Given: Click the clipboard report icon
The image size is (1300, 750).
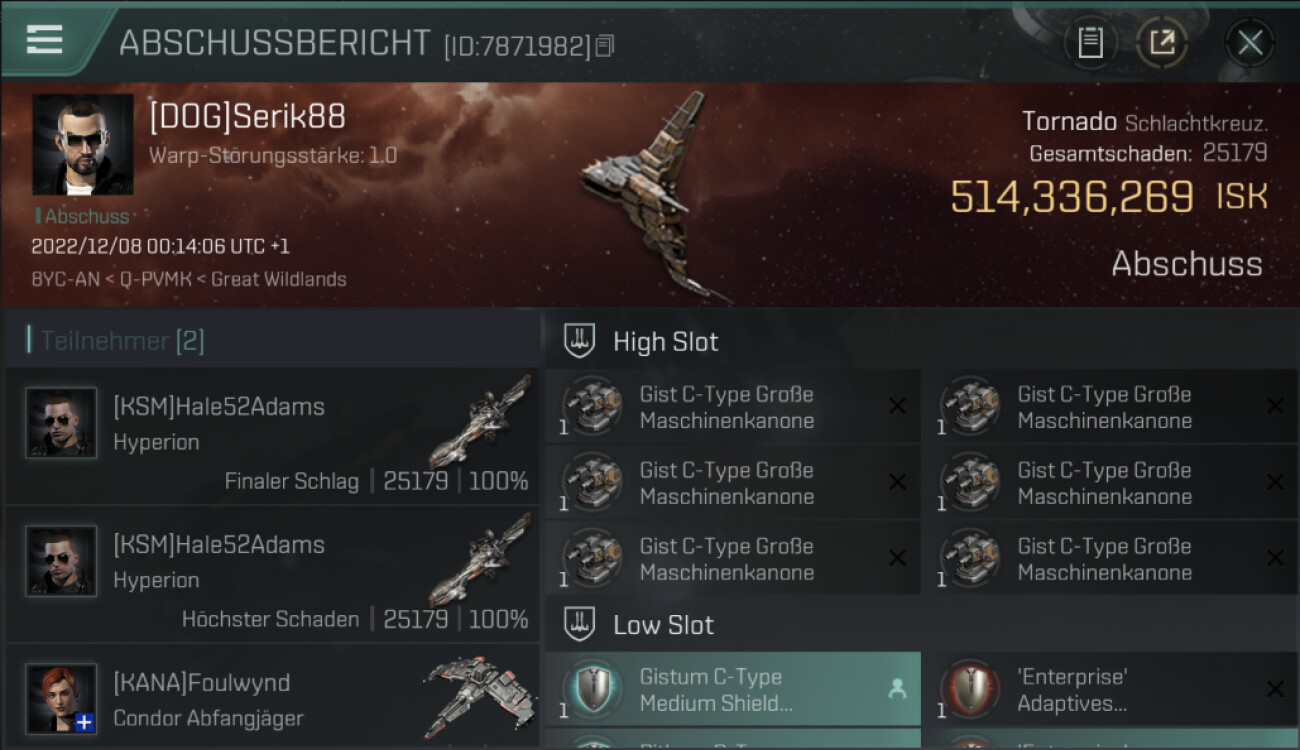Looking at the screenshot, I should 1090,43.
